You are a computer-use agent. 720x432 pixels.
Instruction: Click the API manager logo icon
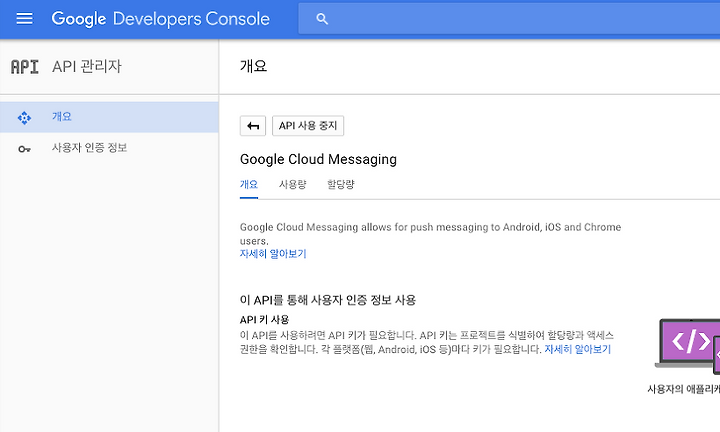click(x=25, y=67)
